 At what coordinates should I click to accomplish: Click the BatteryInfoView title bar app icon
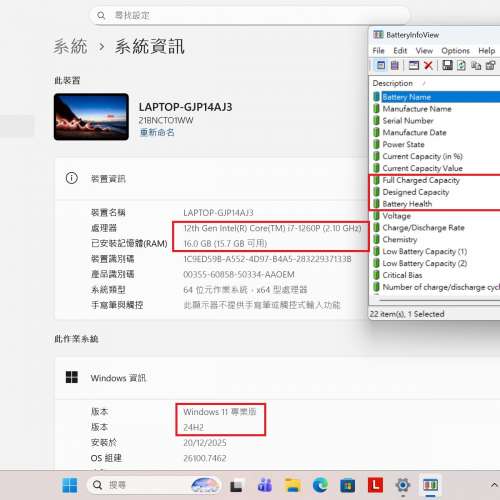pyautogui.click(x=378, y=35)
